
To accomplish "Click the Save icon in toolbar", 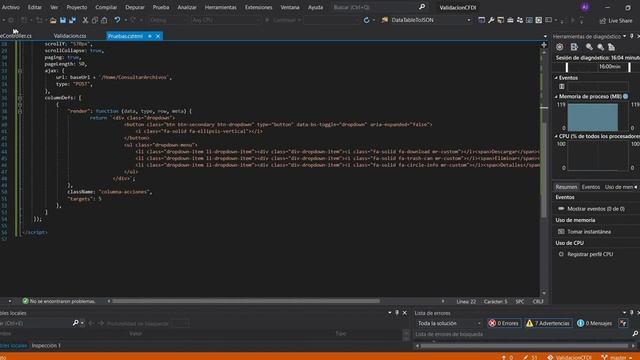I will (62, 20).
